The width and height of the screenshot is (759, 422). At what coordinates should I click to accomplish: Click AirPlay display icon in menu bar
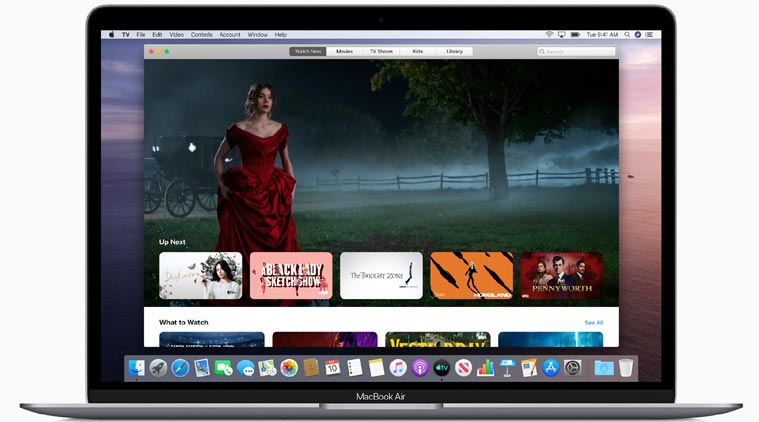pyautogui.click(x=562, y=35)
